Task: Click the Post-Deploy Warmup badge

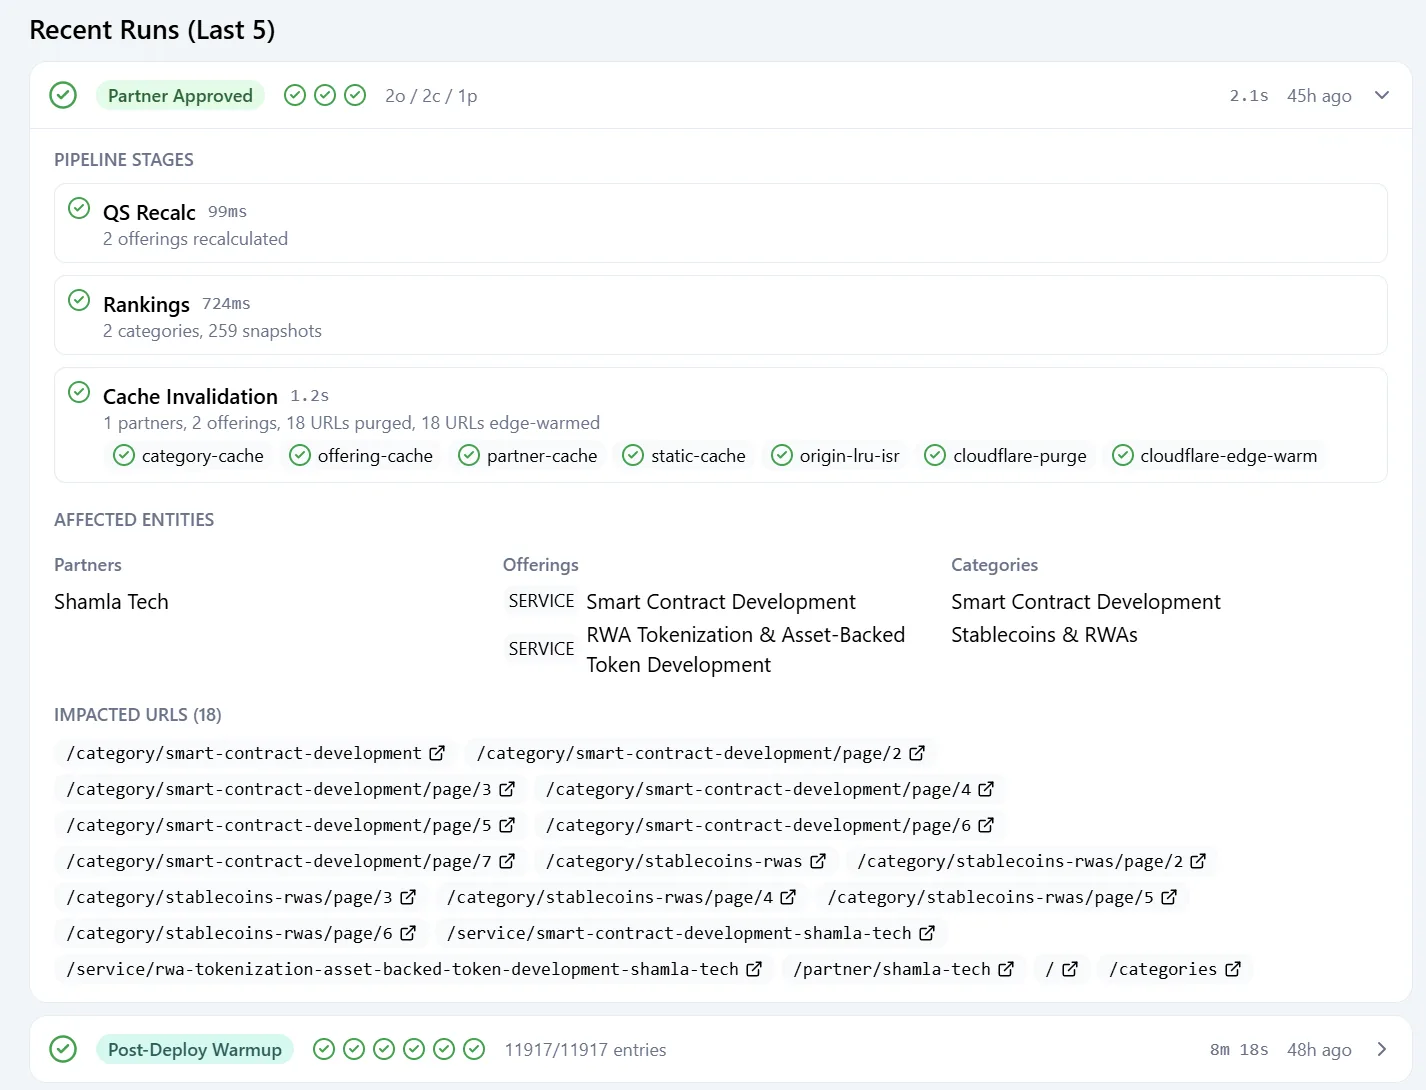Action: click(x=195, y=1049)
